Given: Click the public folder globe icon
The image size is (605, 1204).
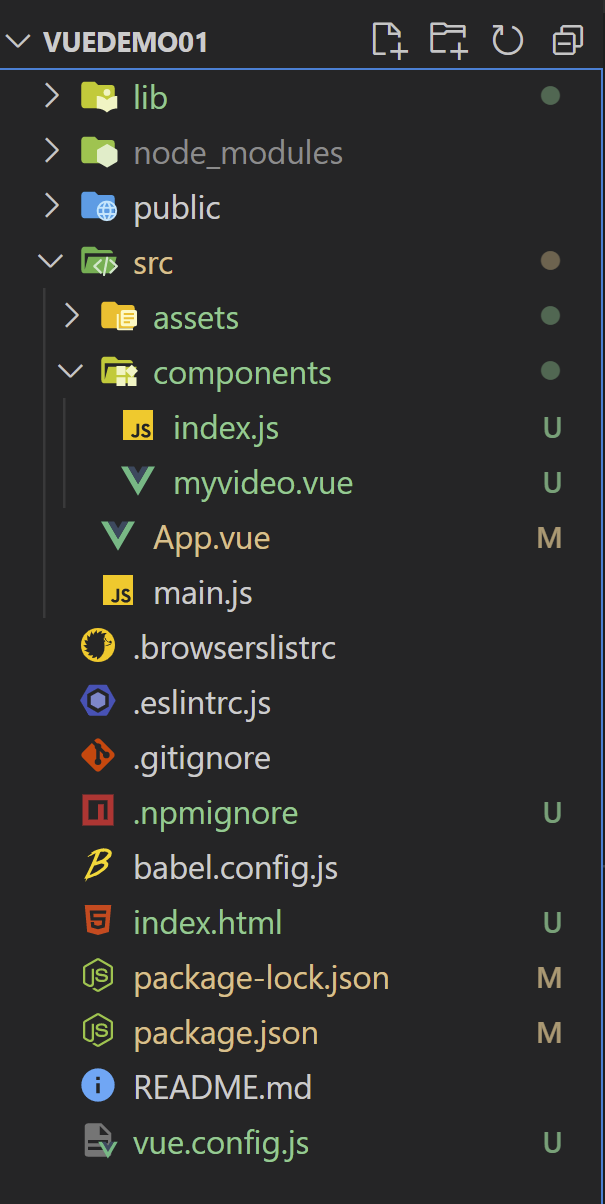Looking at the screenshot, I should [99, 207].
